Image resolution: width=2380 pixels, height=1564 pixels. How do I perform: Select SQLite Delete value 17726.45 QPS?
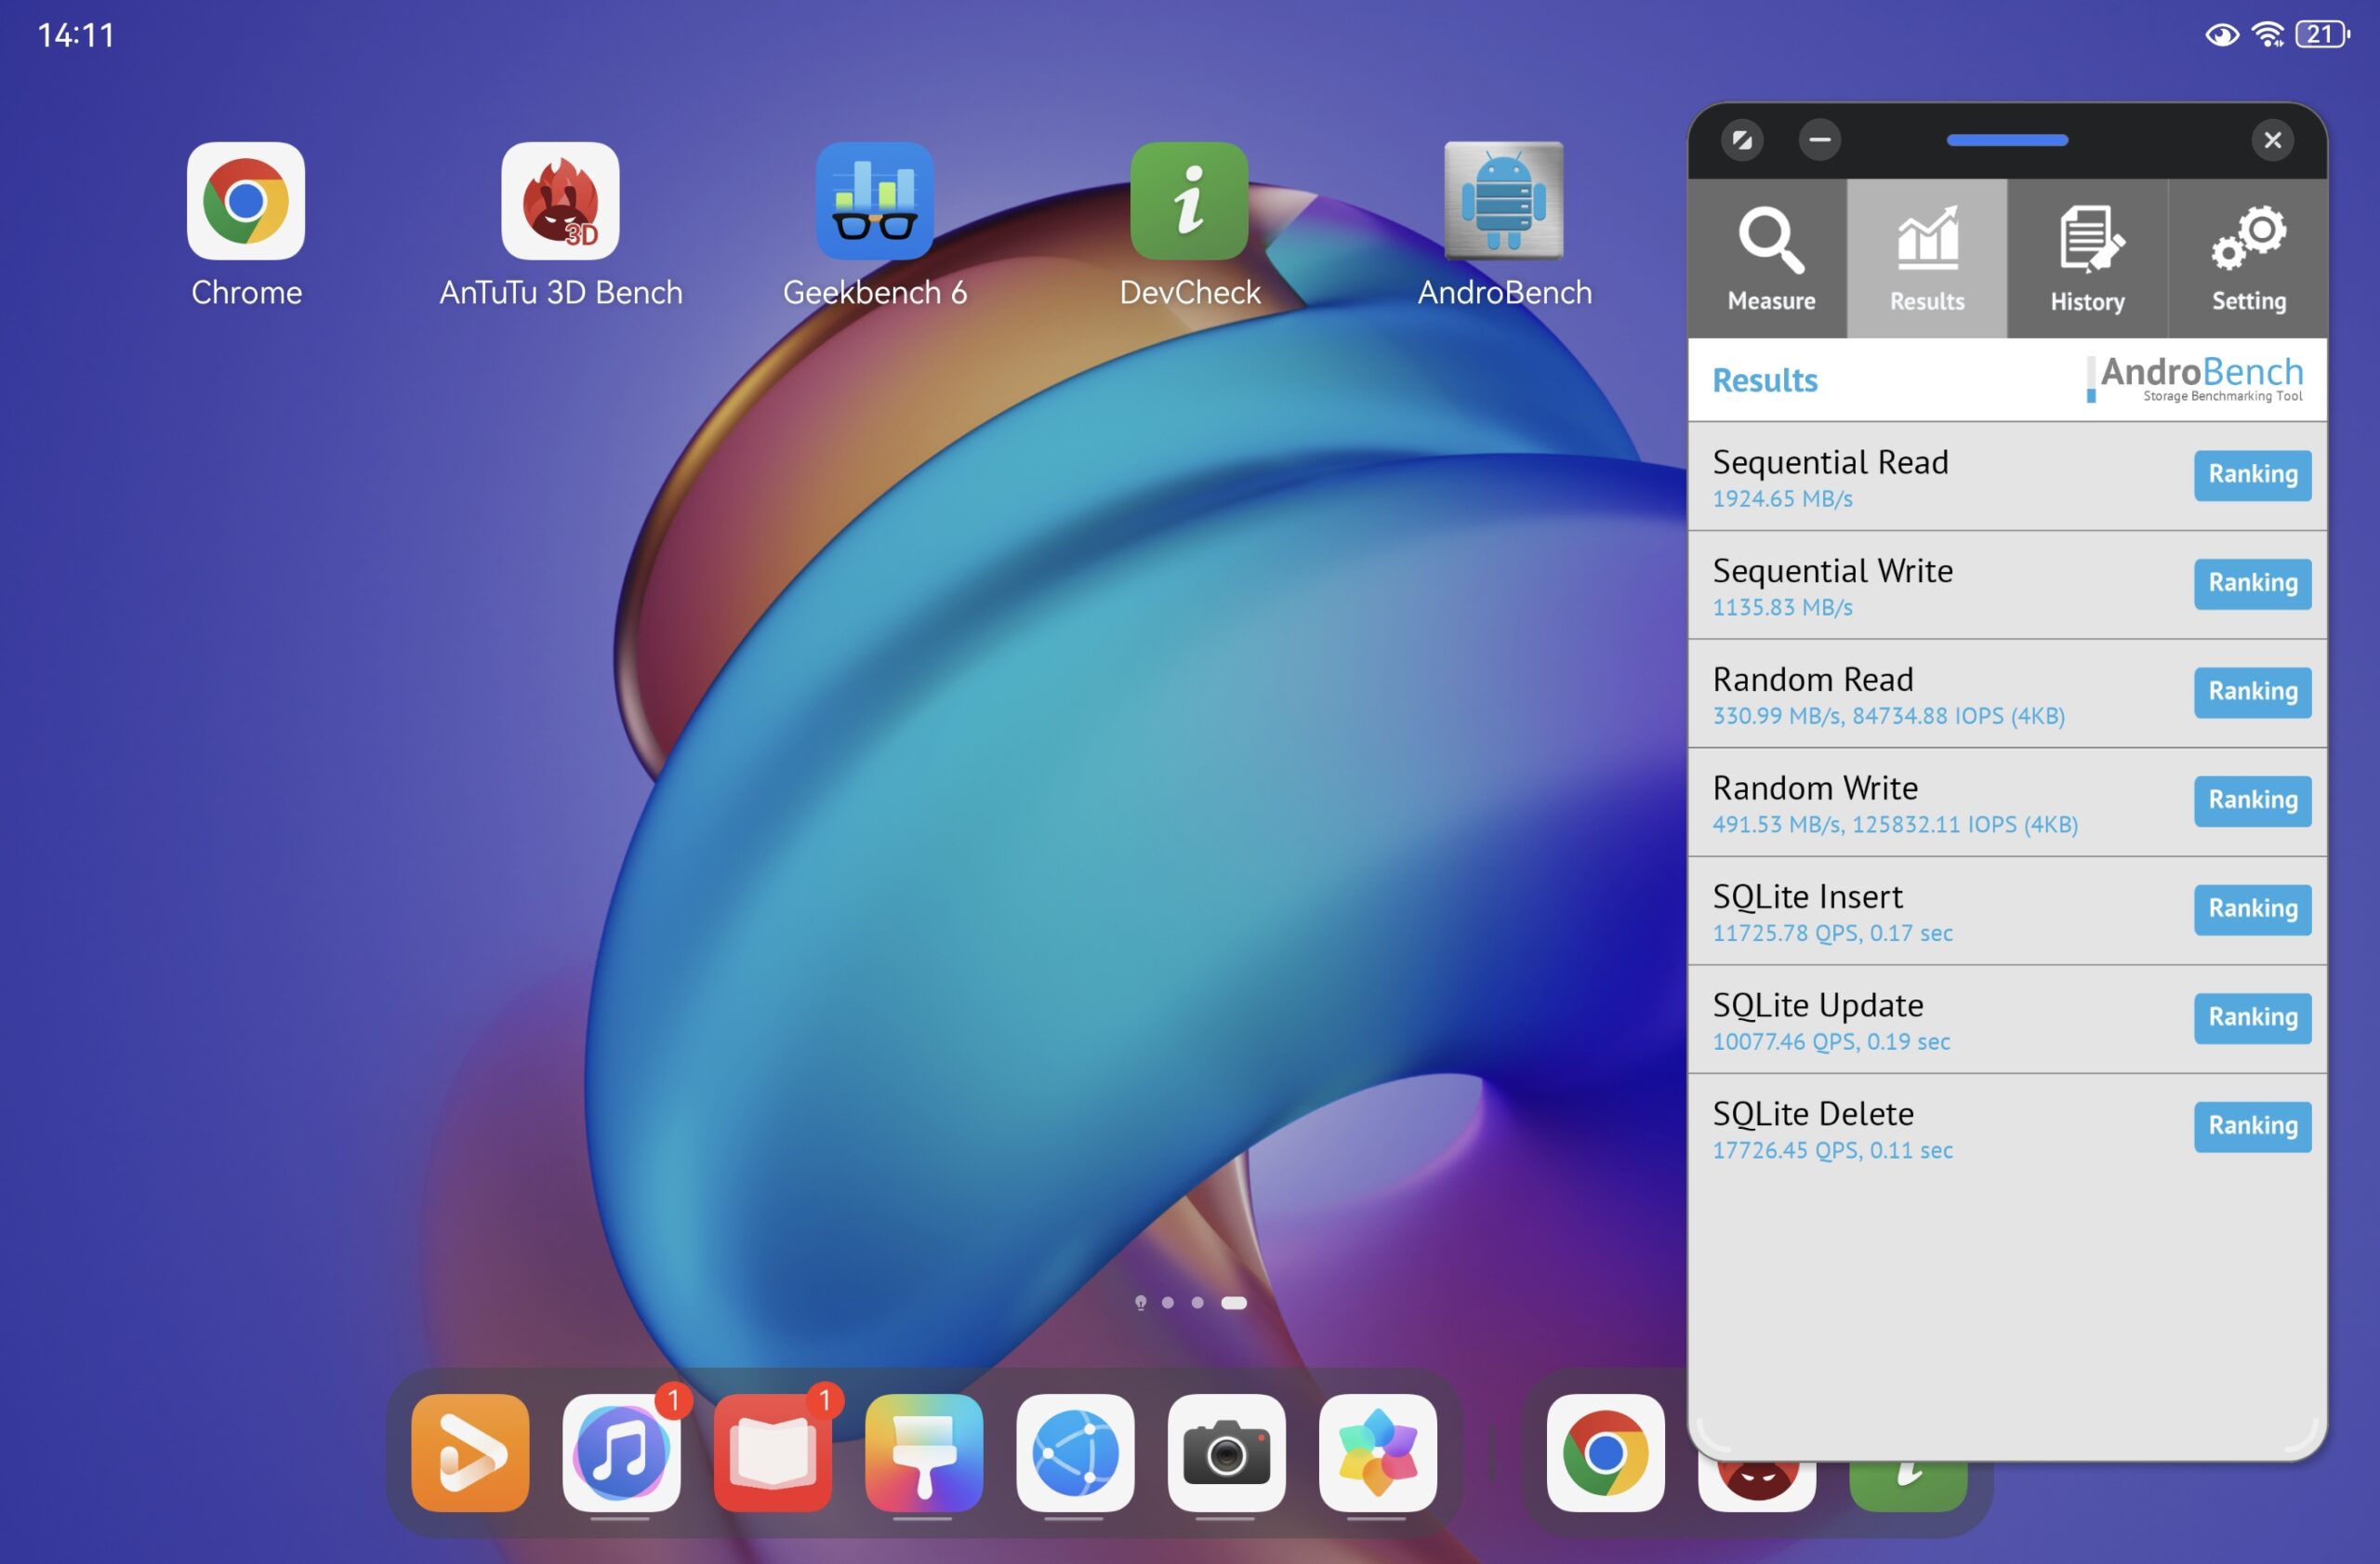pyautogui.click(x=1786, y=1150)
